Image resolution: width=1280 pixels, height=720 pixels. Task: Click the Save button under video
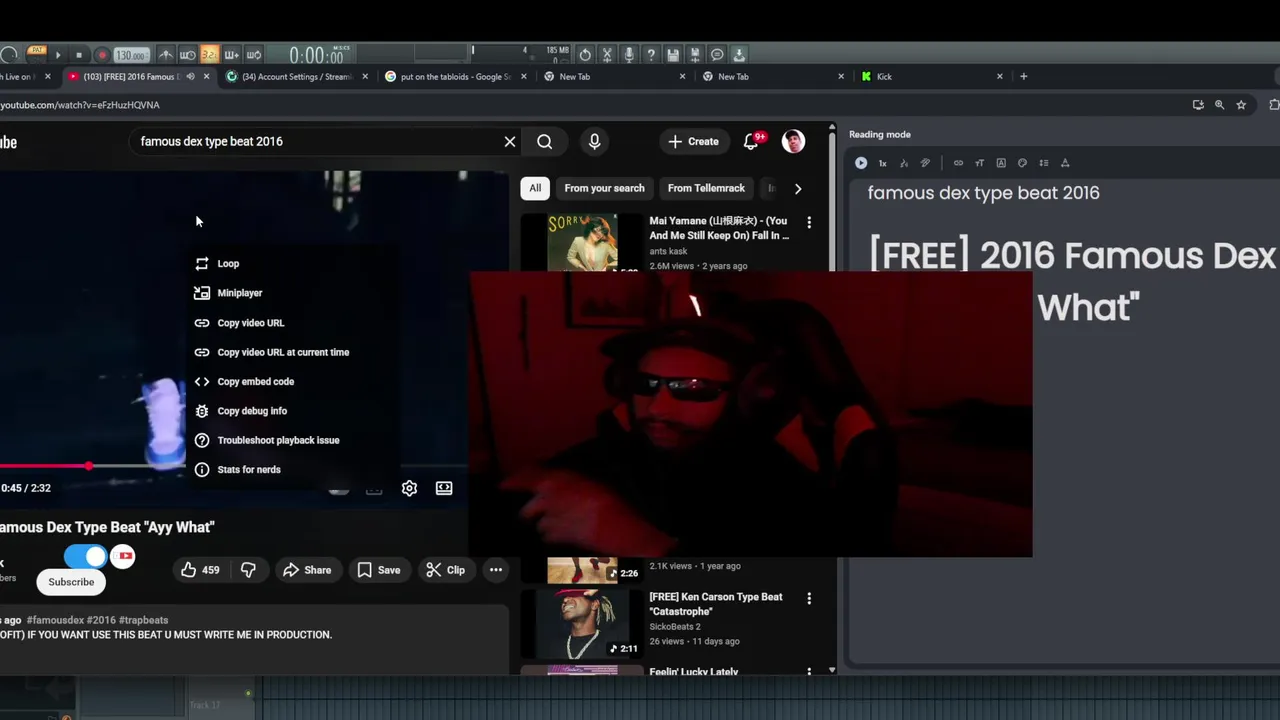[379, 570]
